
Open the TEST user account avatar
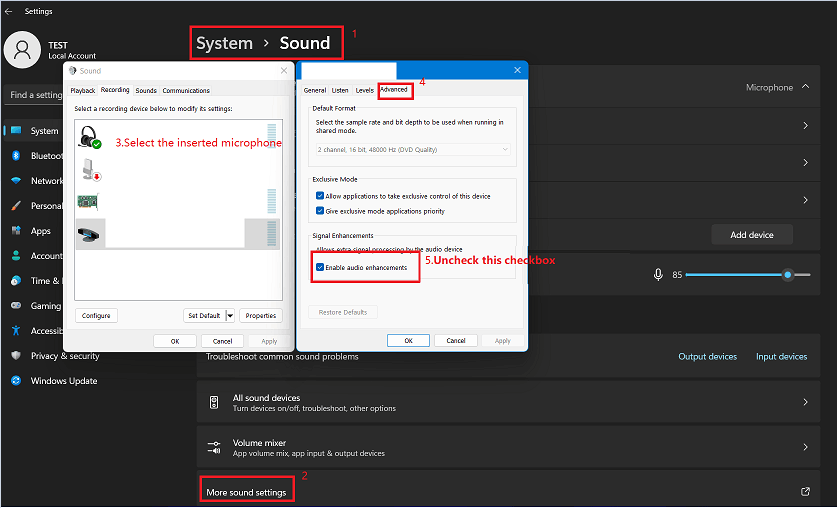(x=22, y=50)
